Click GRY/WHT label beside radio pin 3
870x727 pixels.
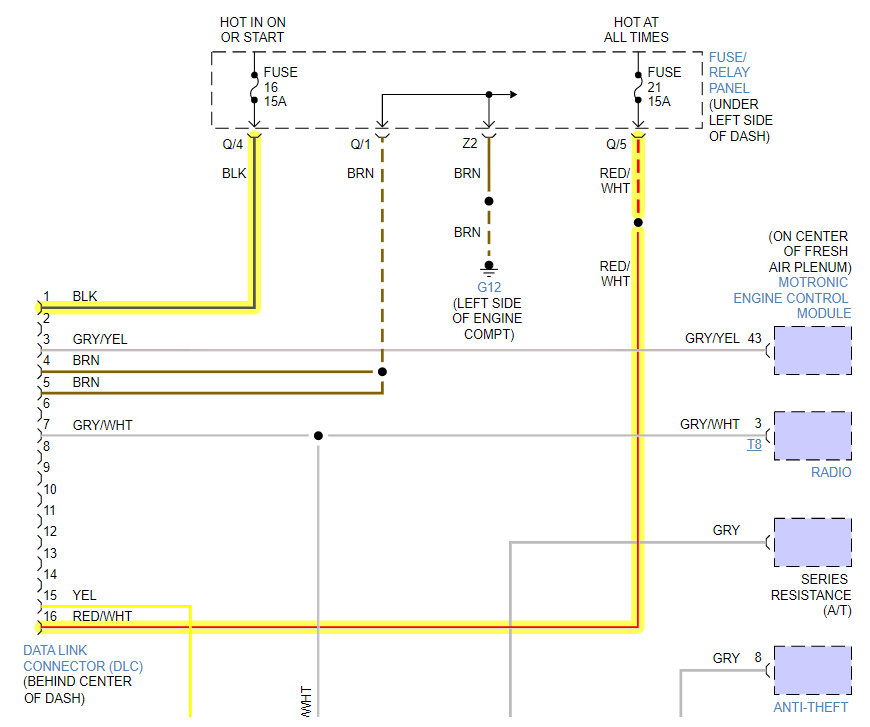click(710, 425)
